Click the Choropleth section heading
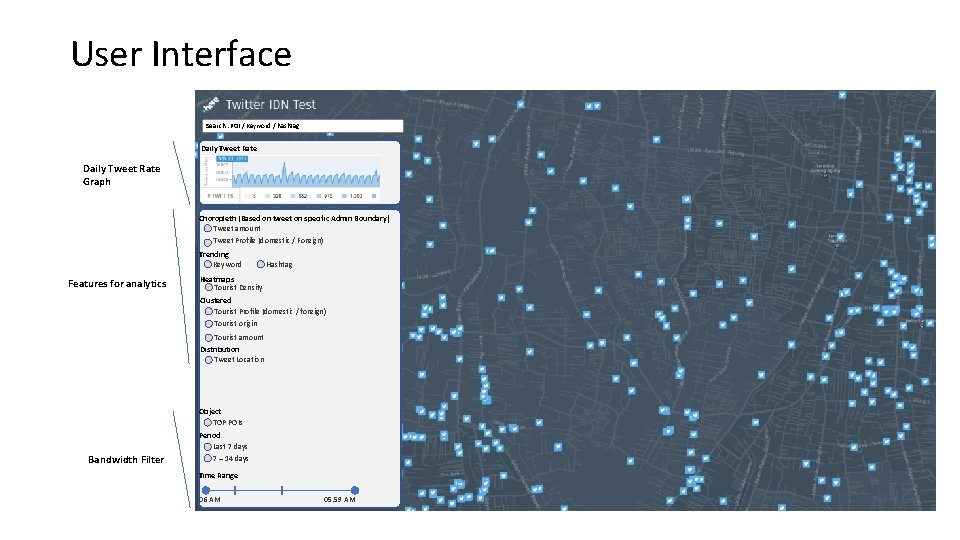960x540 pixels. [294, 219]
